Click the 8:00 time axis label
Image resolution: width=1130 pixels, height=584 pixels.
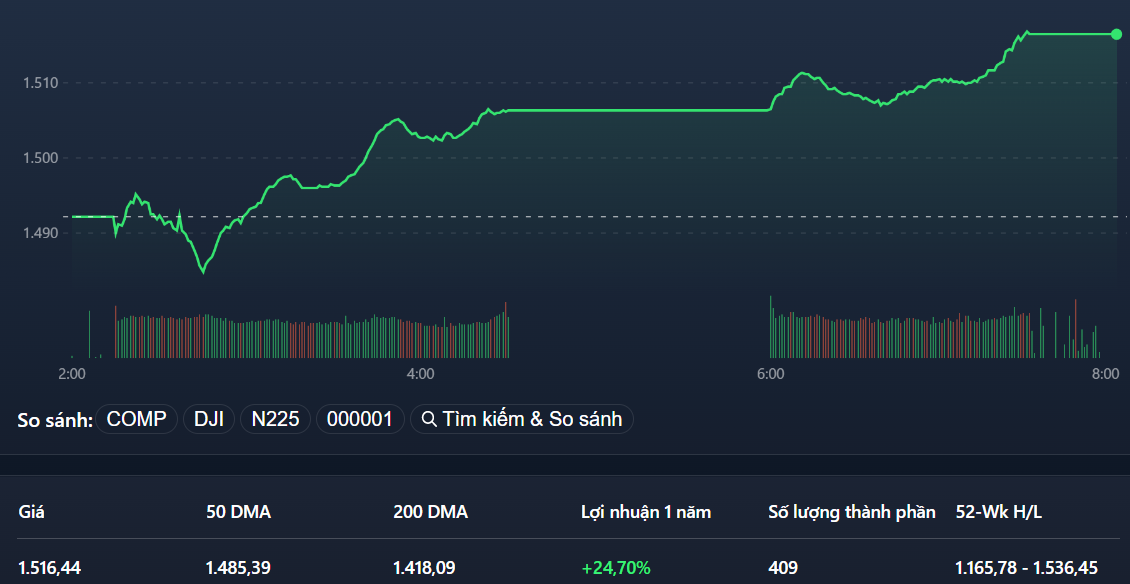1106,374
